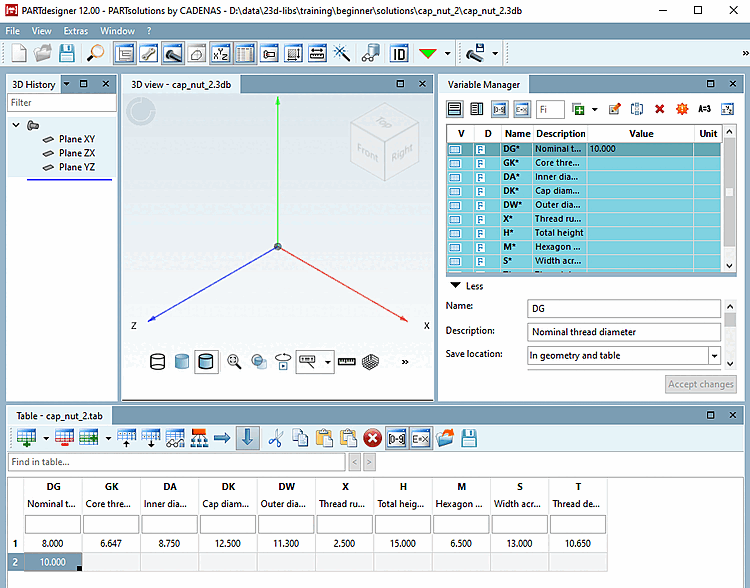Select Plane ZX in 3D History tree

coord(77,153)
